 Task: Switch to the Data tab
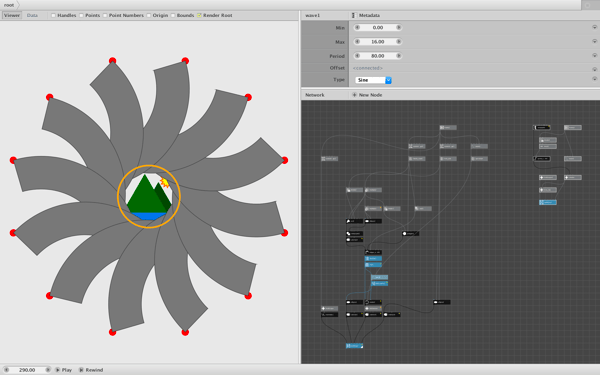coord(32,15)
